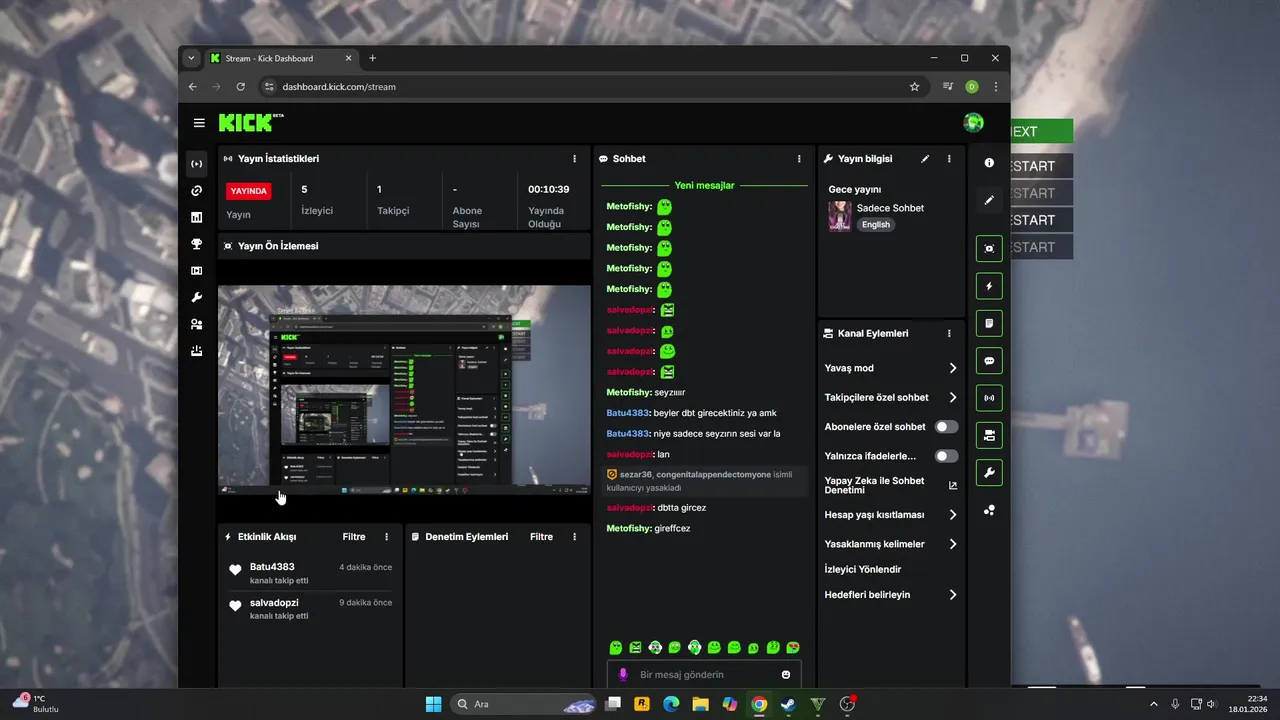
Task: Toggle the camera widget icon in right bar
Action: [x=989, y=435]
